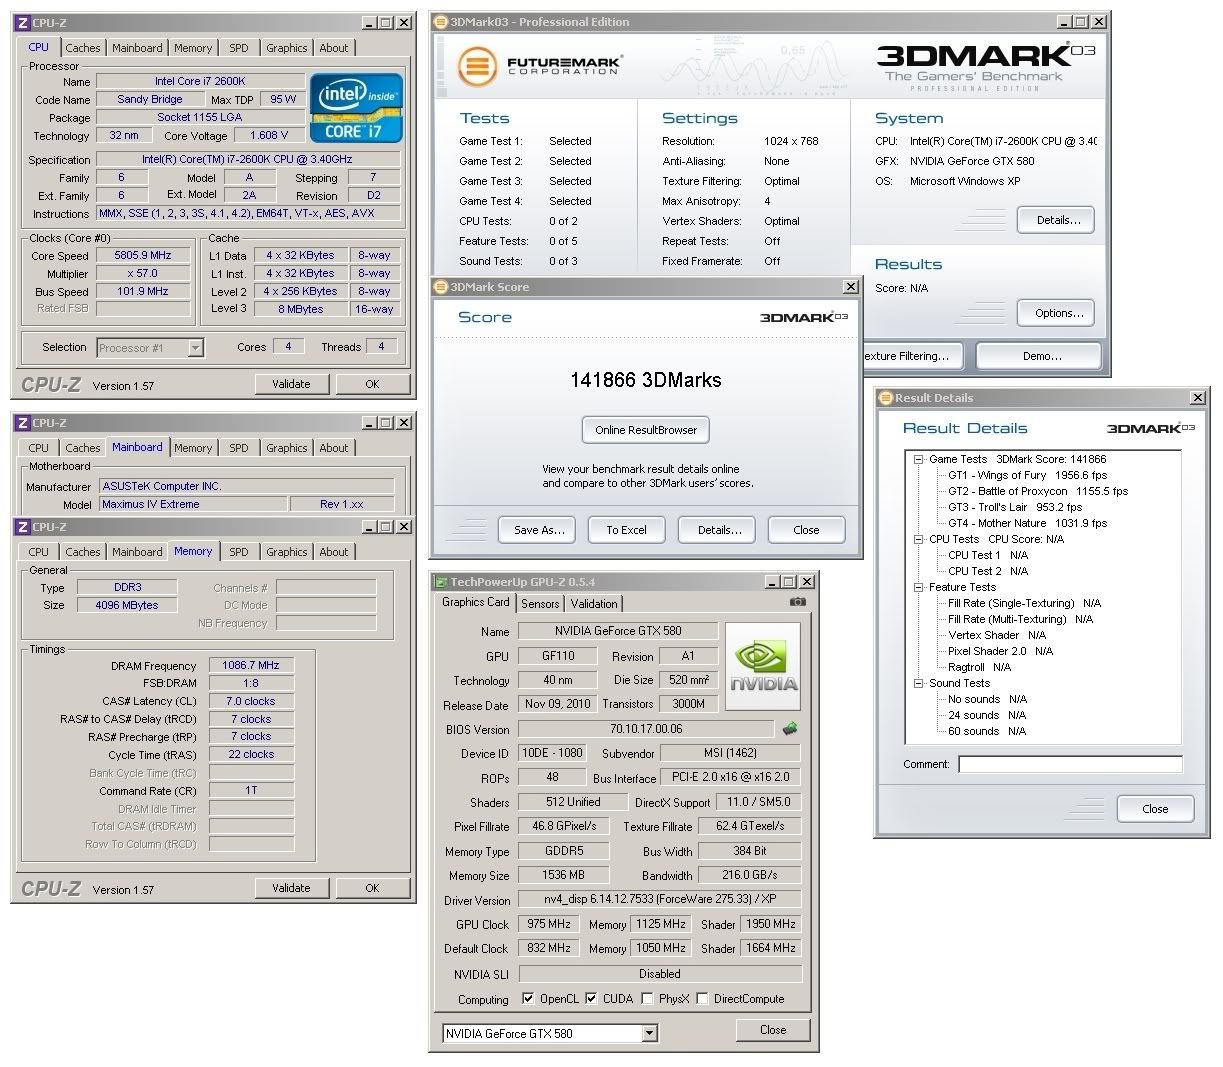
Task: Collapse the Sound Tests tree node
Action: (x=918, y=684)
